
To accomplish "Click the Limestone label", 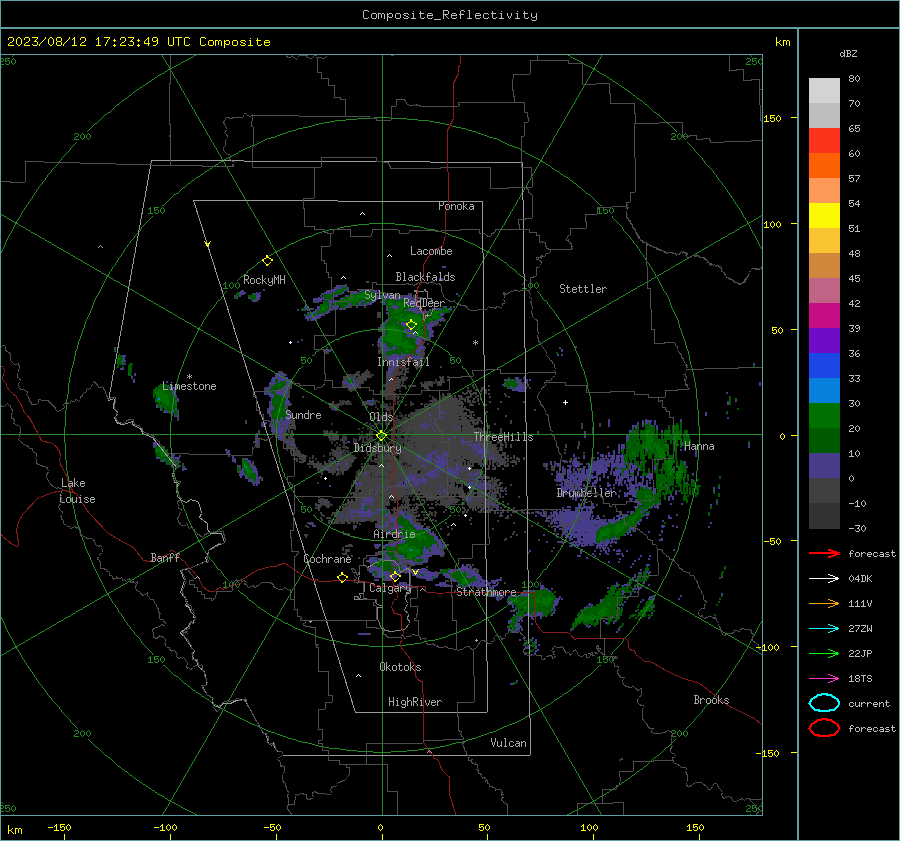I will 189,386.
